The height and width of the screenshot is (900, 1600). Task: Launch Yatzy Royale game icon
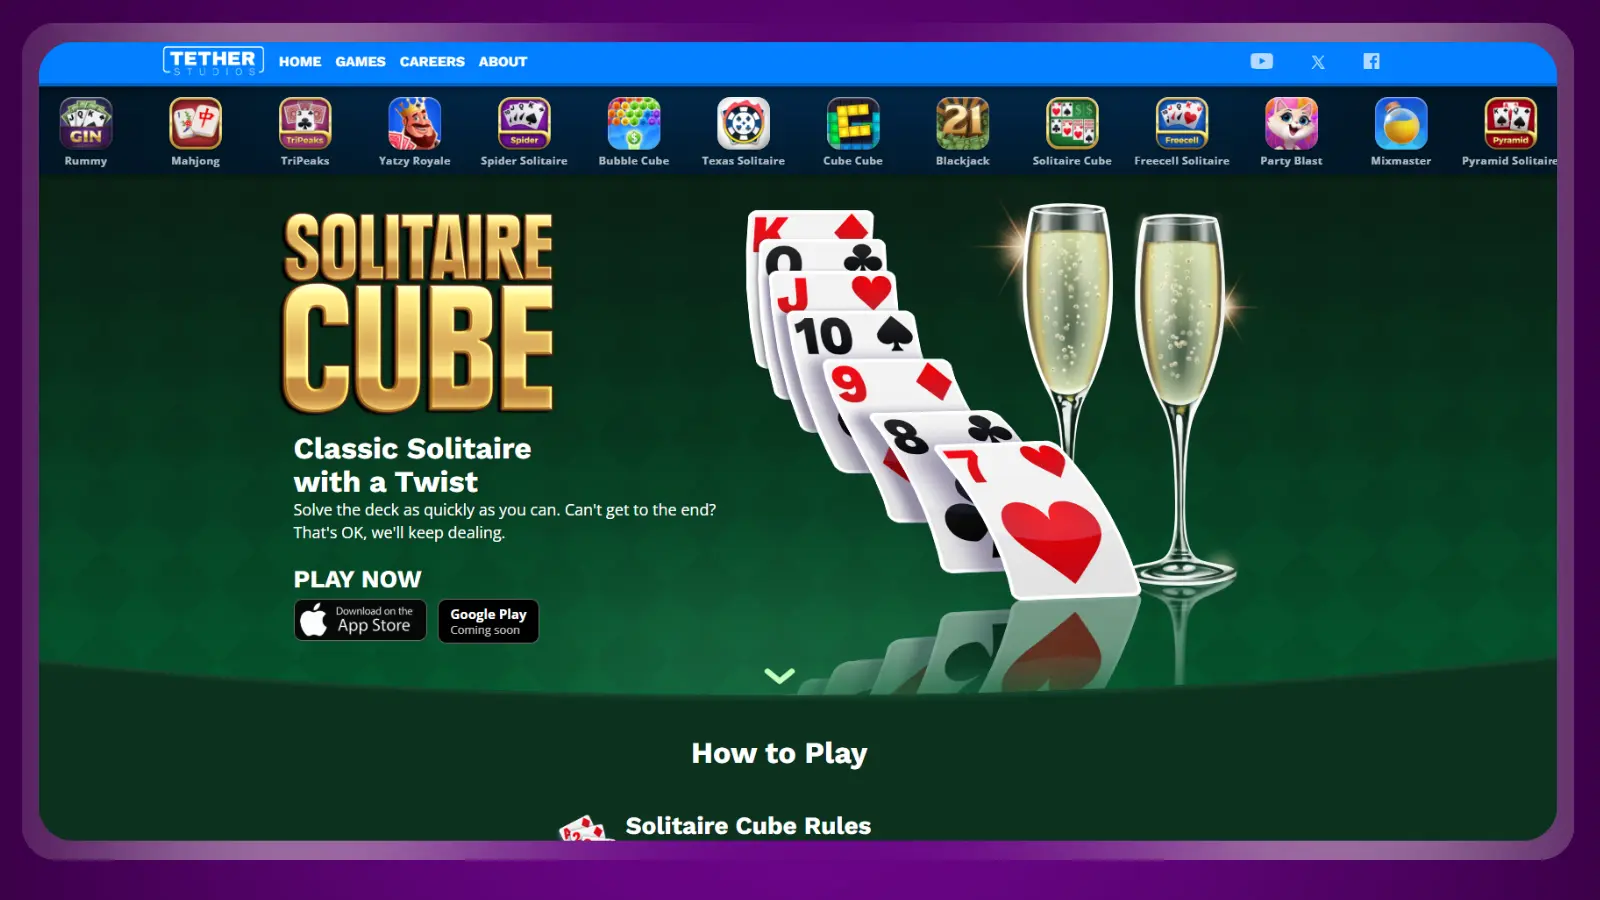(415, 124)
